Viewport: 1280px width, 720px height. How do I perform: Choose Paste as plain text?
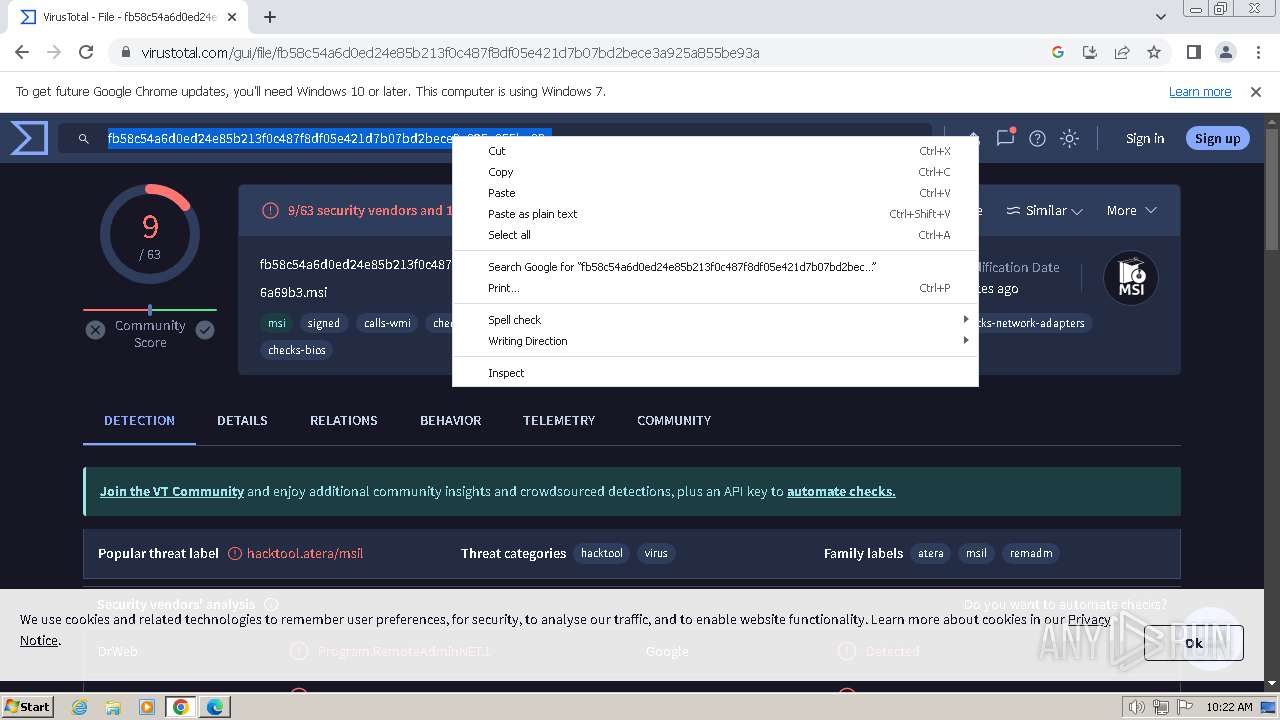(x=715, y=214)
